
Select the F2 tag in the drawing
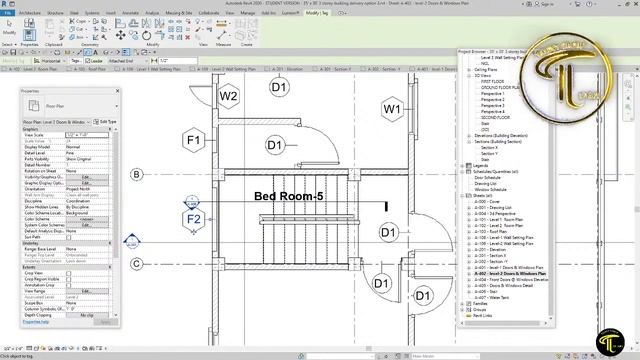coord(193,219)
